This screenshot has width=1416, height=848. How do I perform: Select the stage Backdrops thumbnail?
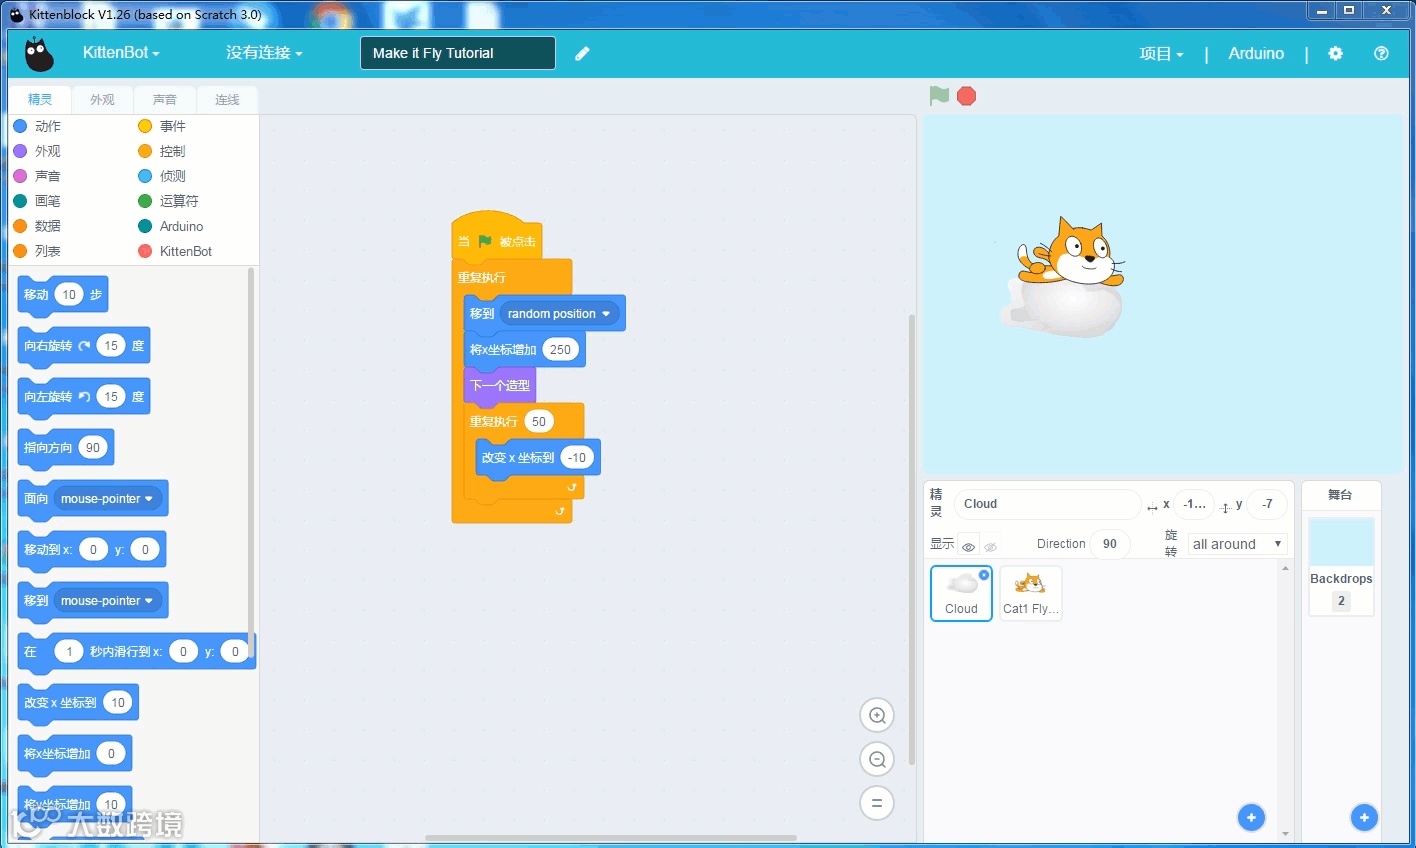[x=1341, y=565]
